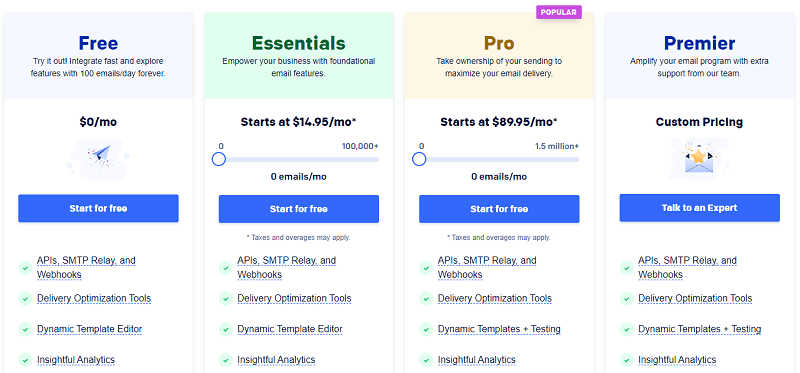The width and height of the screenshot is (800, 373).
Task: Click checkmark beside Essentials Delivery Optimization Tools
Action: point(226,299)
